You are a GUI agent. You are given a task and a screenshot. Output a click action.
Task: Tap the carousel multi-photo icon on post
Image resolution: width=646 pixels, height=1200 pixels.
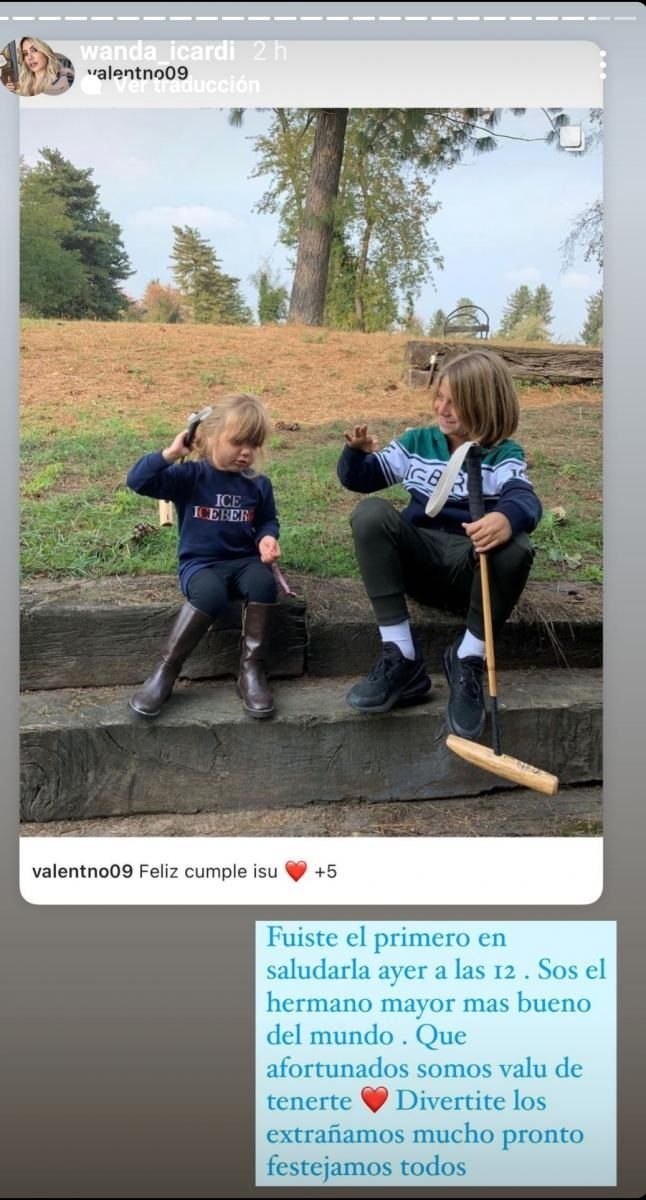coord(571,138)
